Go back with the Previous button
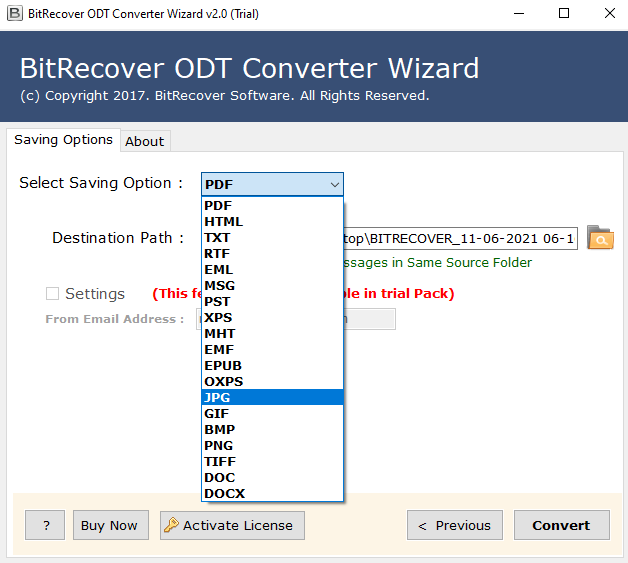 click(455, 525)
